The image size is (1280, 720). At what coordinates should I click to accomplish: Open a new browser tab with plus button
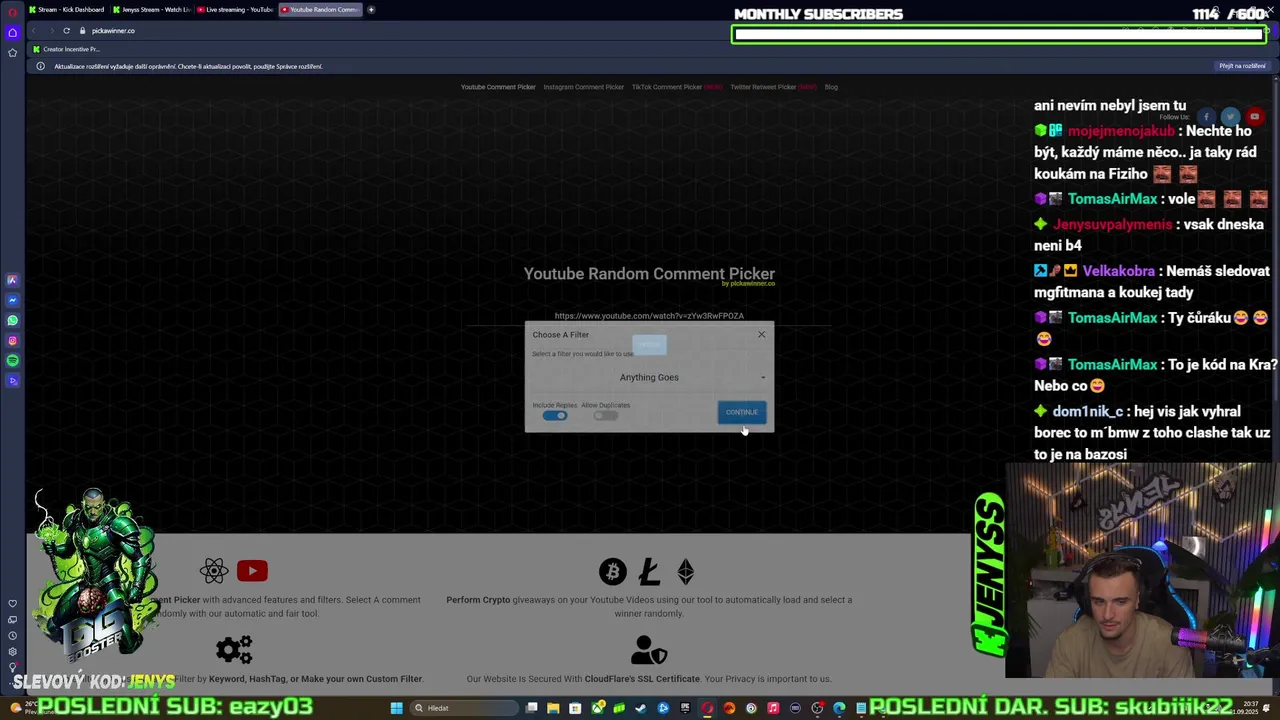(371, 9)
